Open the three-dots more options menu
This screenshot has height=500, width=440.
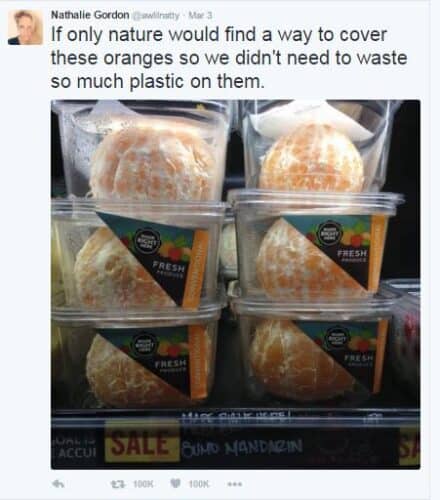click(235, 484)
